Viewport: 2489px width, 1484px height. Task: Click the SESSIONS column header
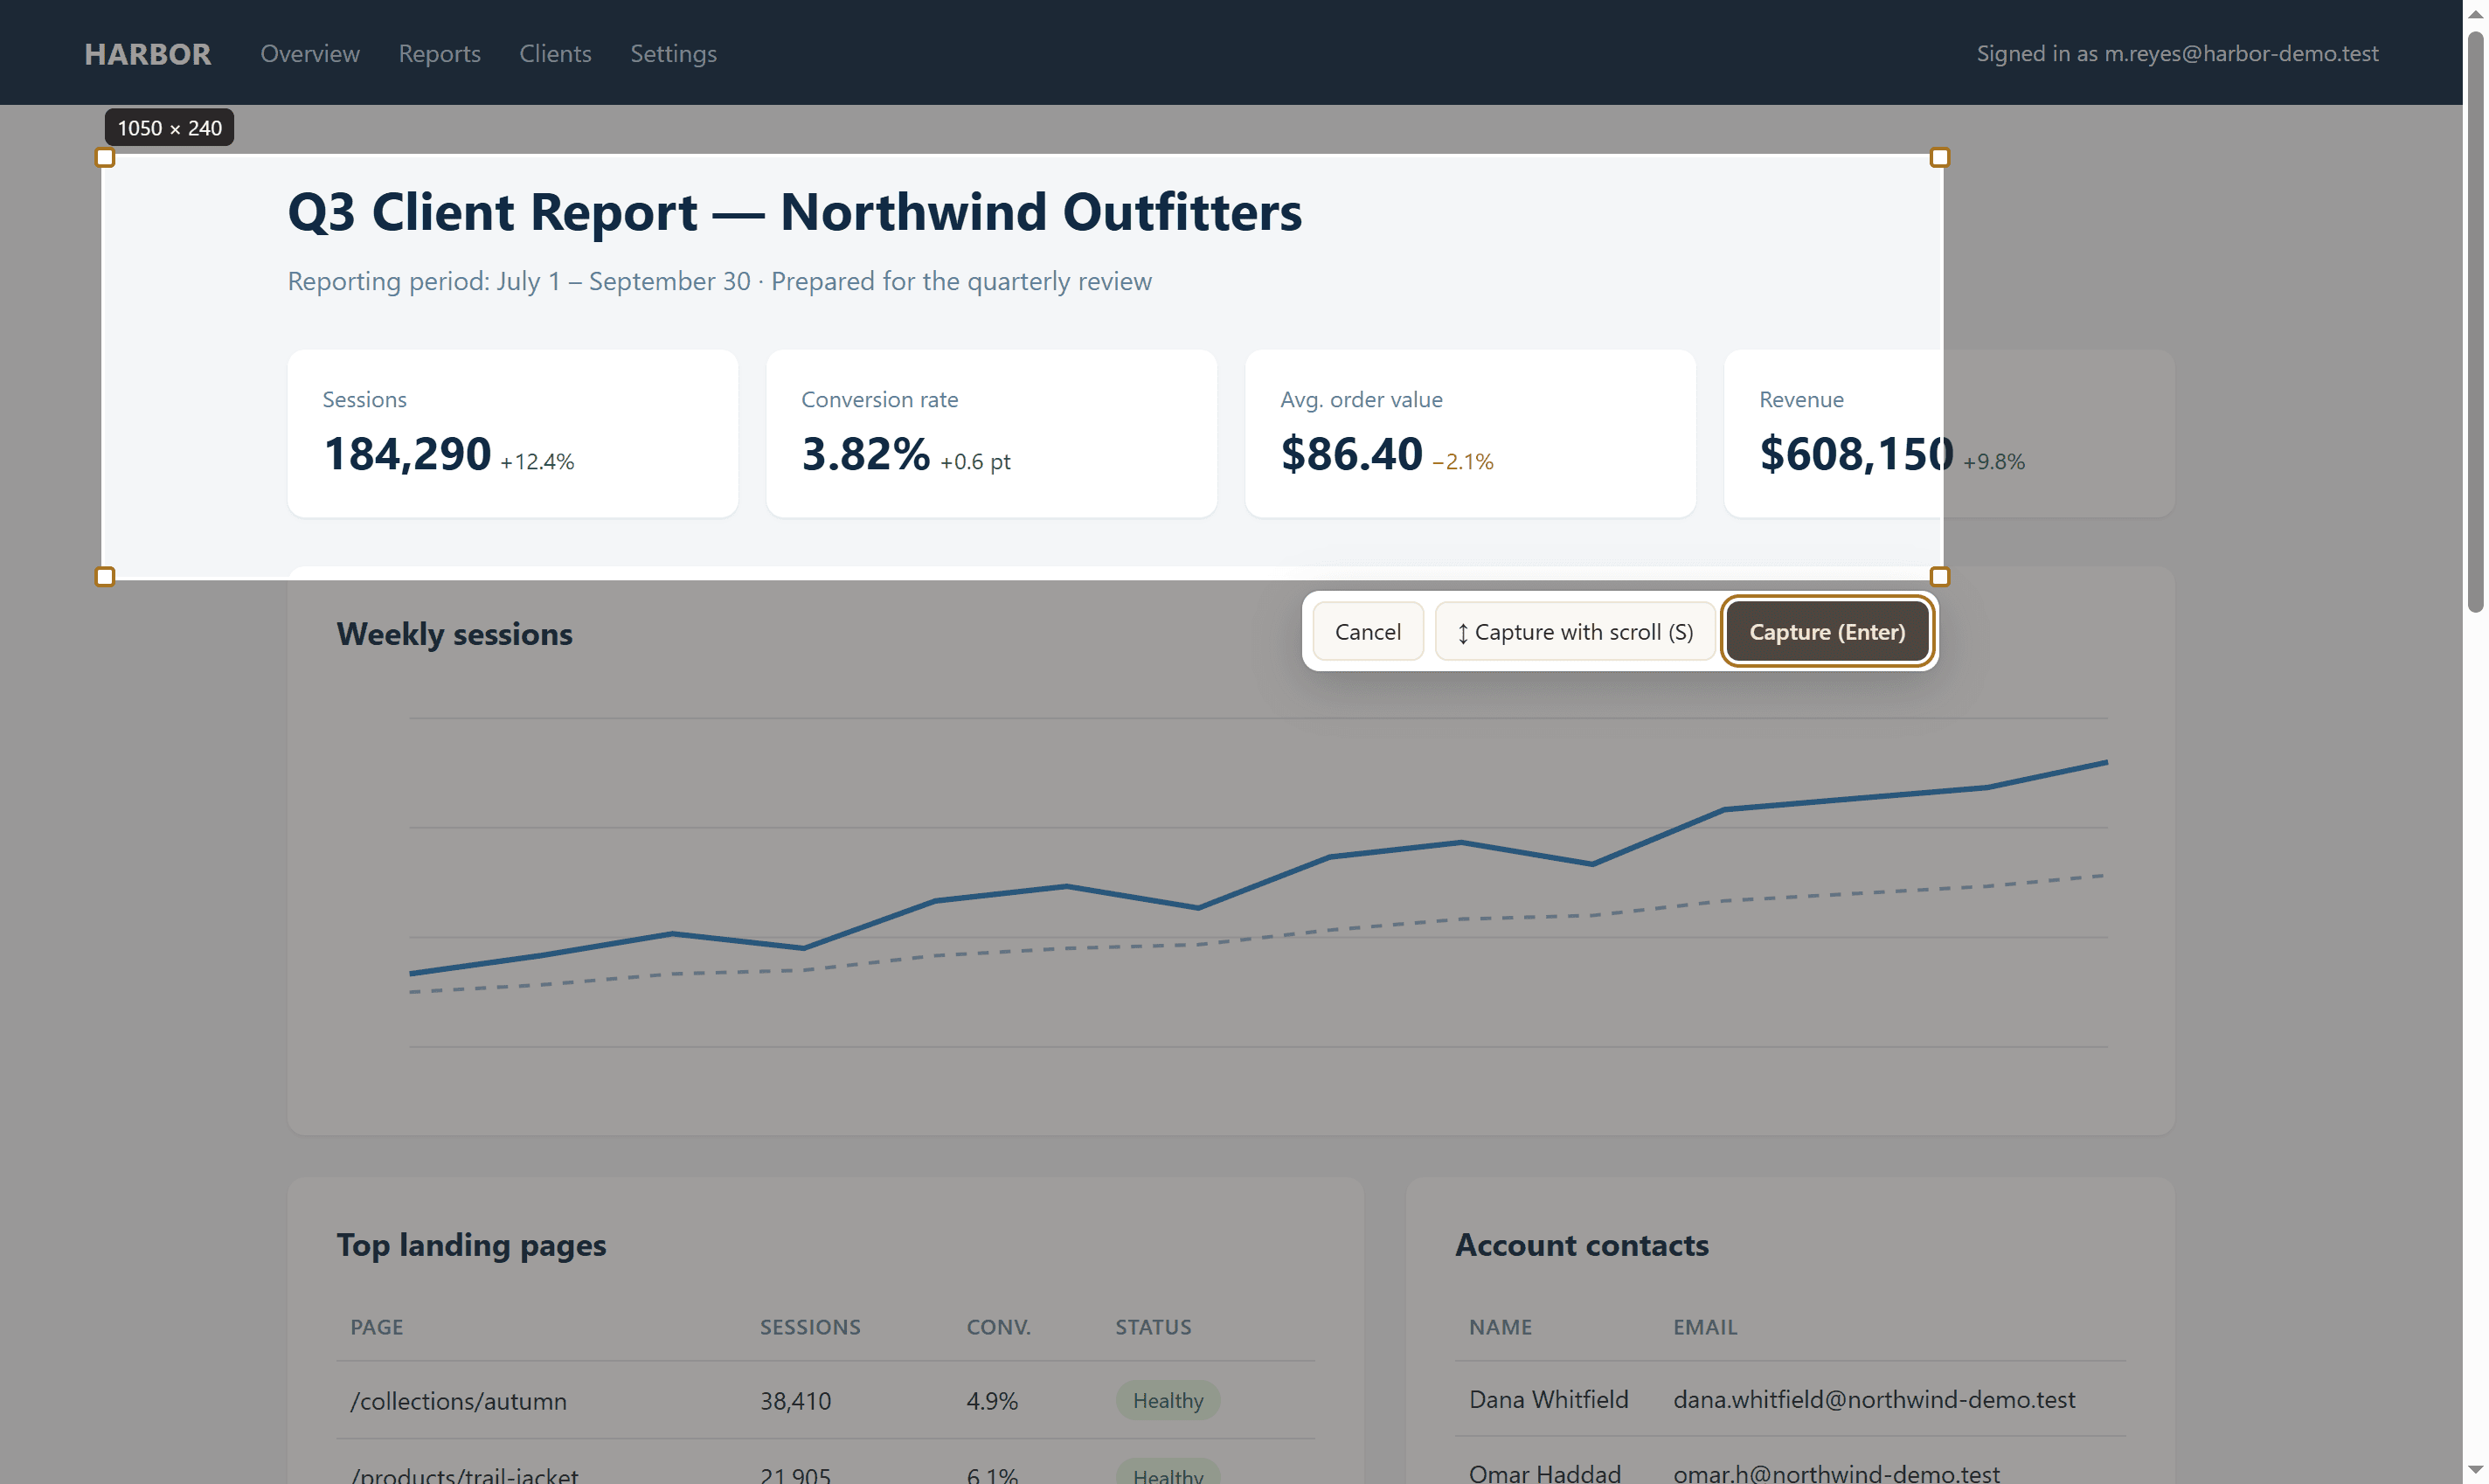click(810, 1327)
